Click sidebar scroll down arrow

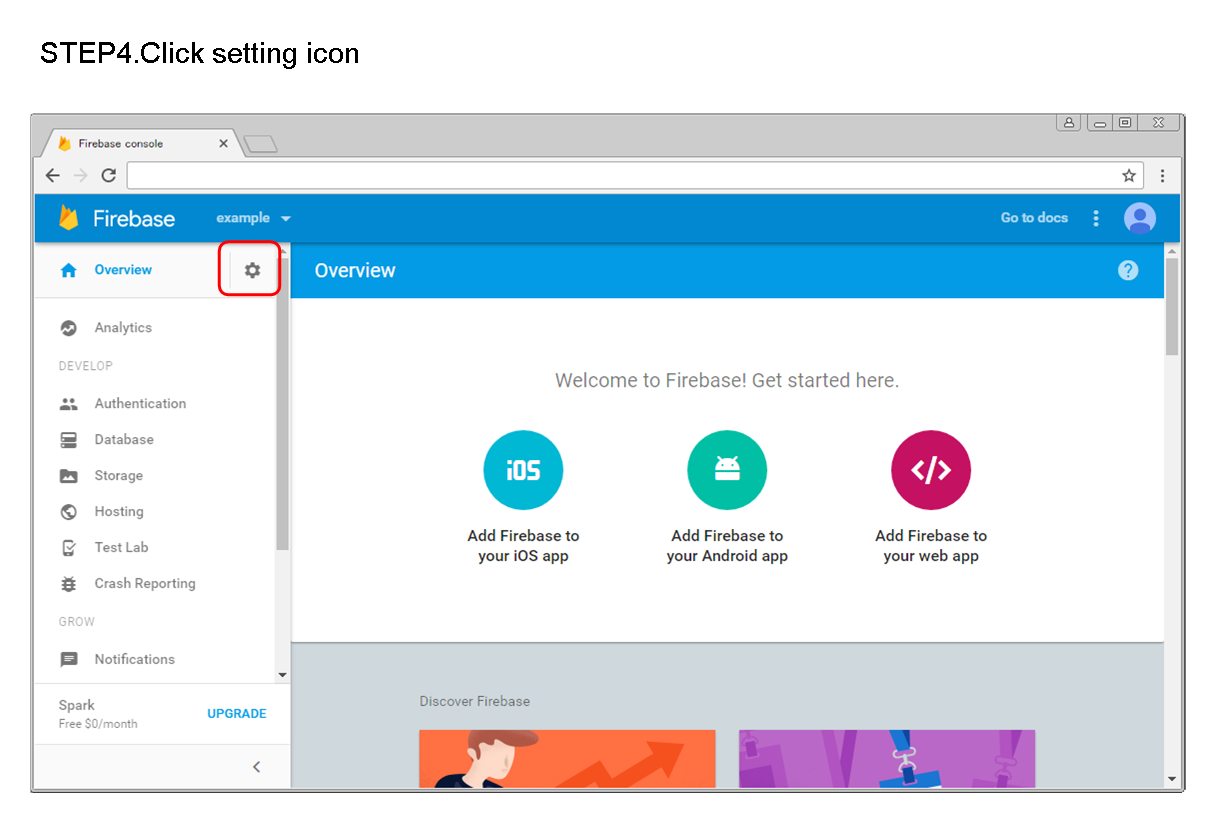point(282,675)
